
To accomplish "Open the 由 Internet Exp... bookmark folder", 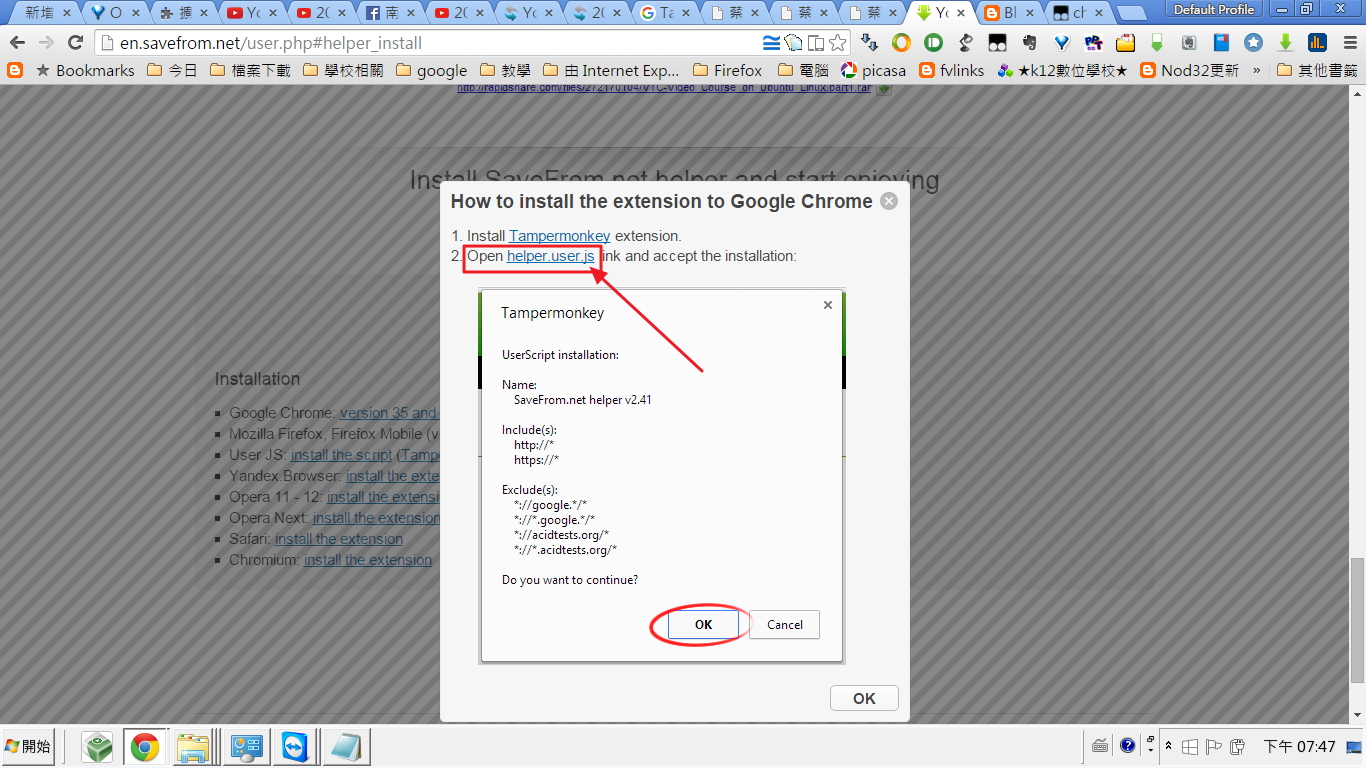I will point(611,70).
